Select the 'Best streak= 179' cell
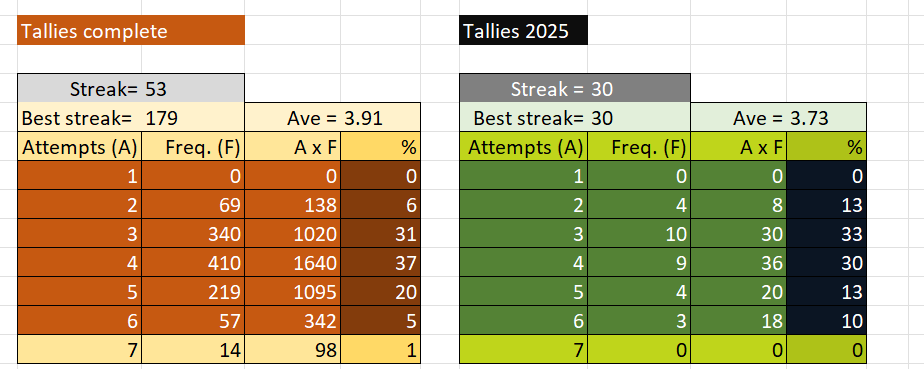924x369 pixels. [x=131, y=118]
